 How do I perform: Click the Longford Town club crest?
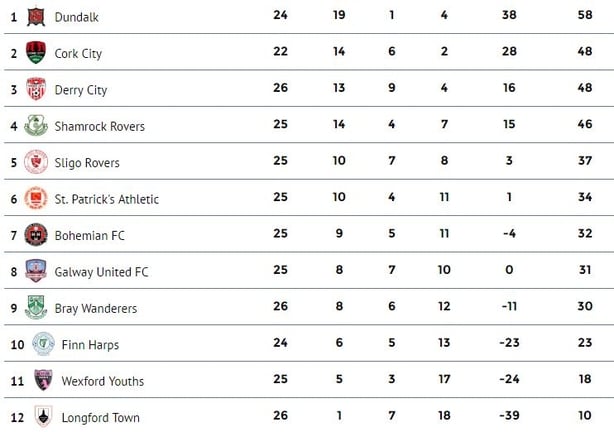coord(43,416)
